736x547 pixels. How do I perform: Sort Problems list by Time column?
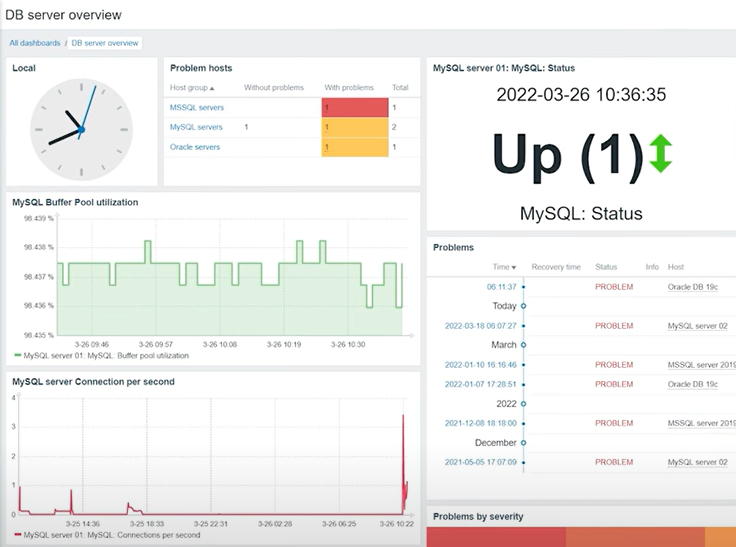[504, 267]
